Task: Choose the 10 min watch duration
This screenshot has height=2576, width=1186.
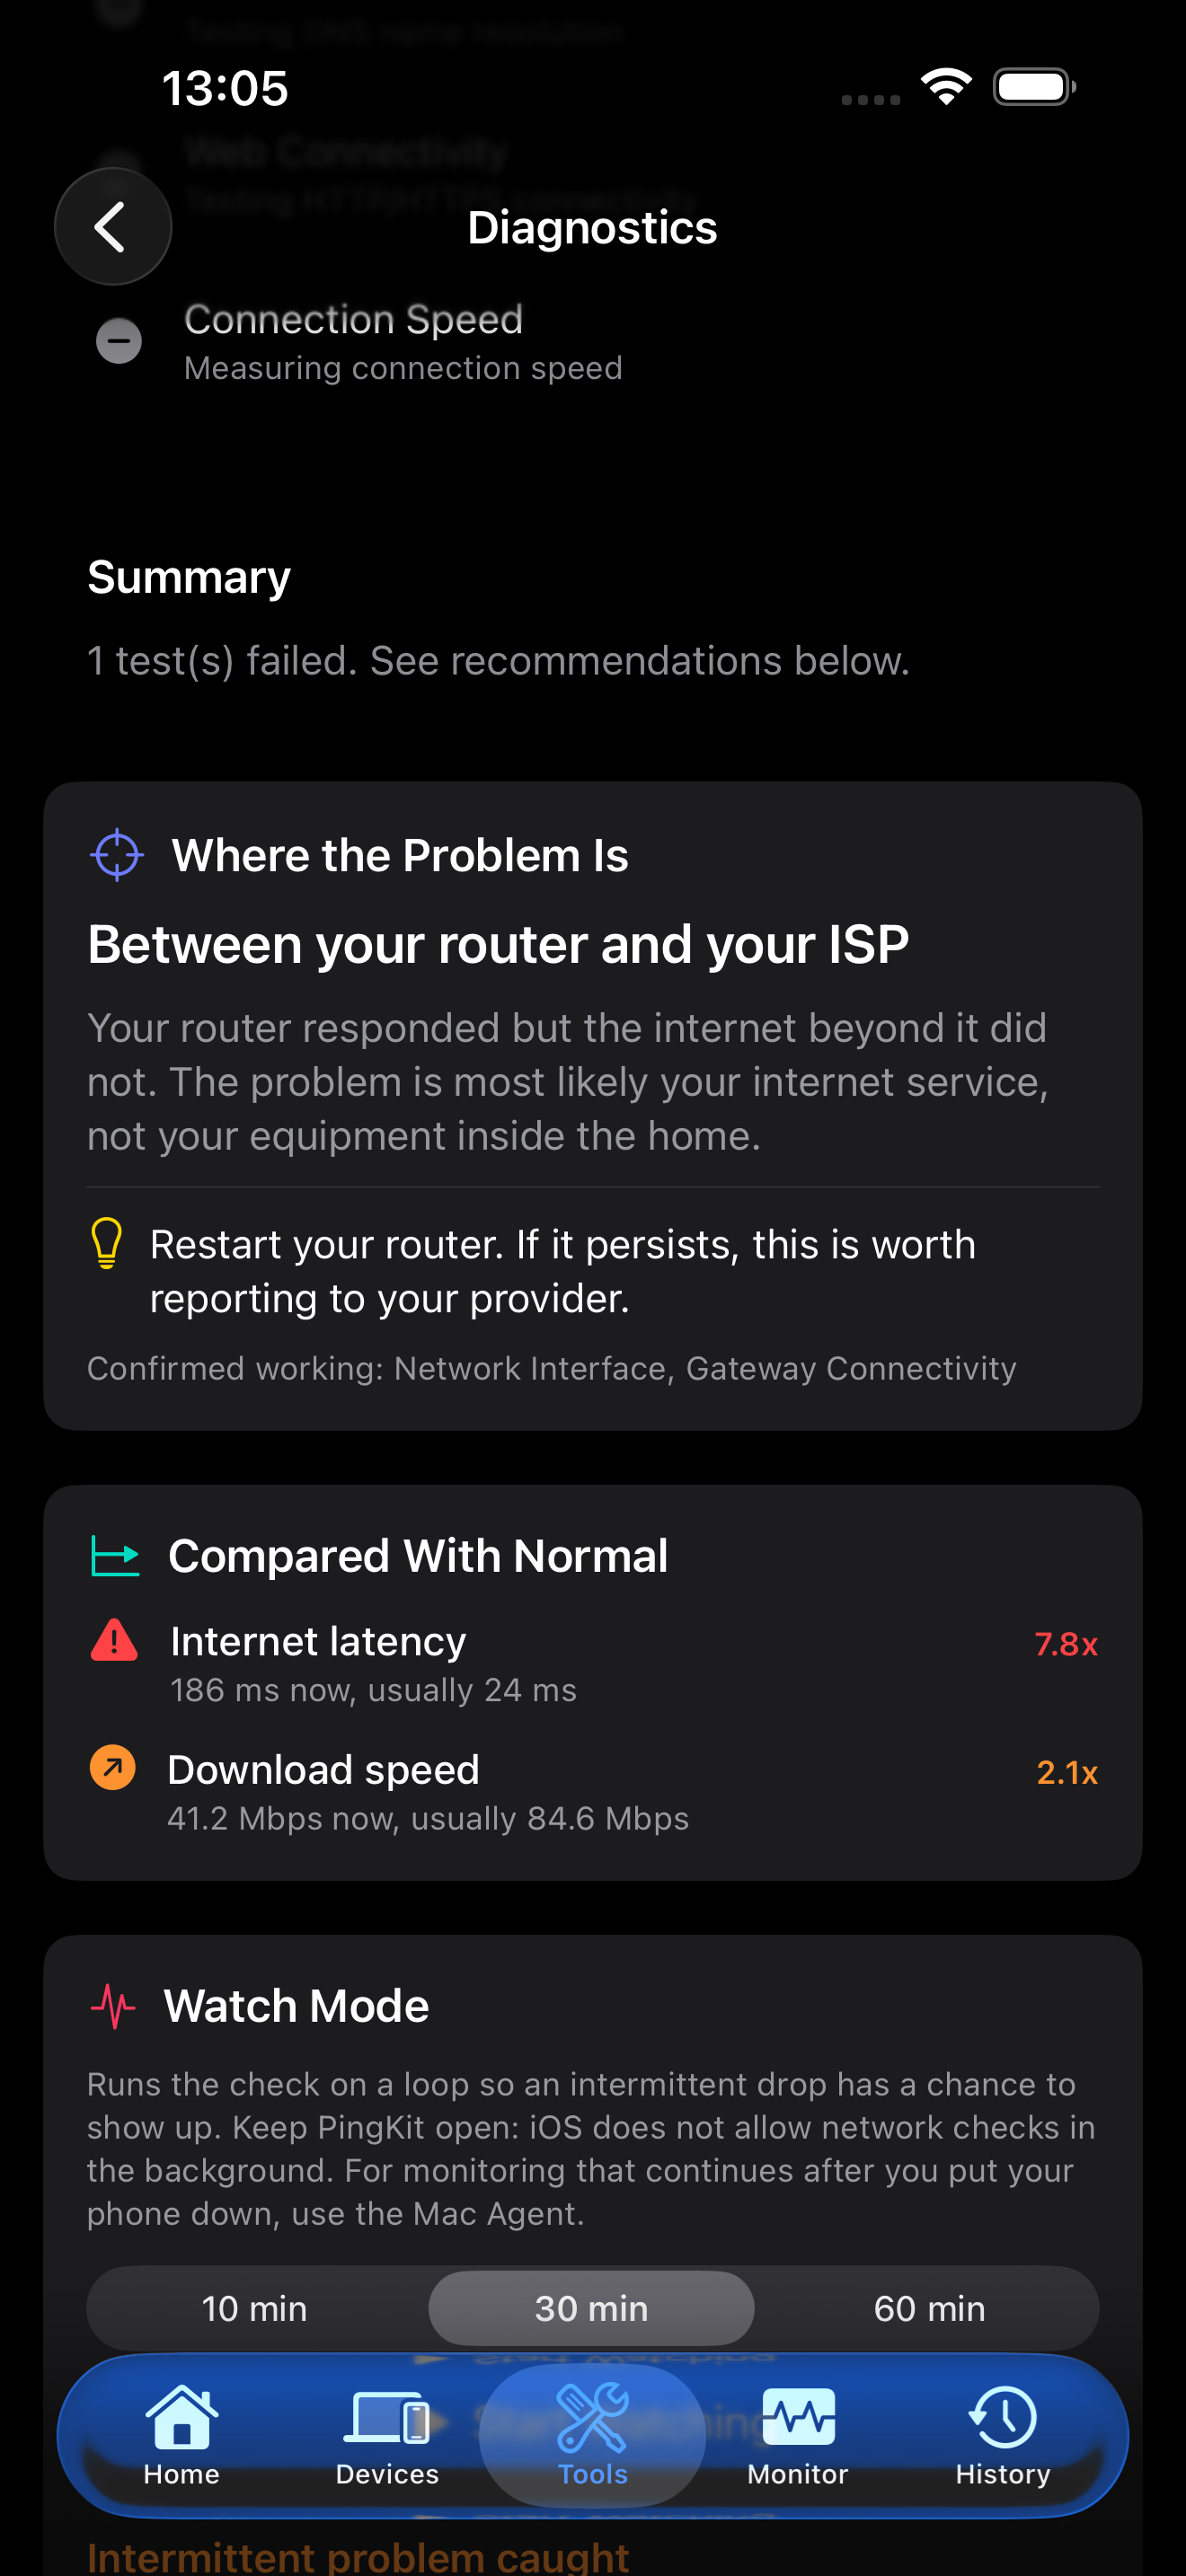Action: 255,2308
